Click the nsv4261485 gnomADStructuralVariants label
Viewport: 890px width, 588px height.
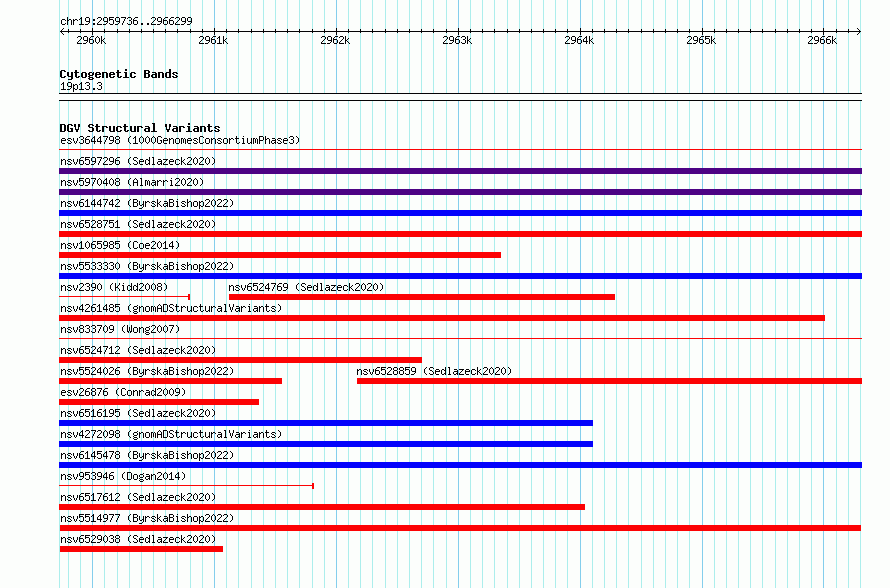click(171, 308)
